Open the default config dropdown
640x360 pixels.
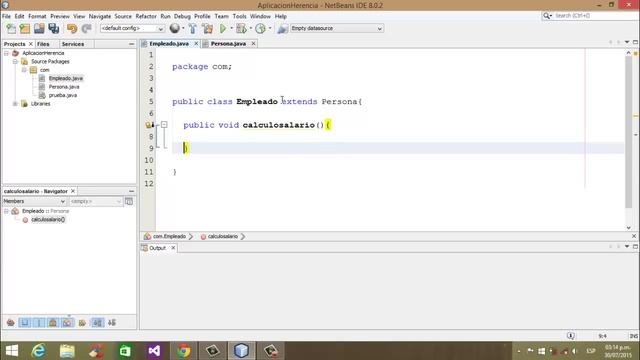click(x=132, y=29)
